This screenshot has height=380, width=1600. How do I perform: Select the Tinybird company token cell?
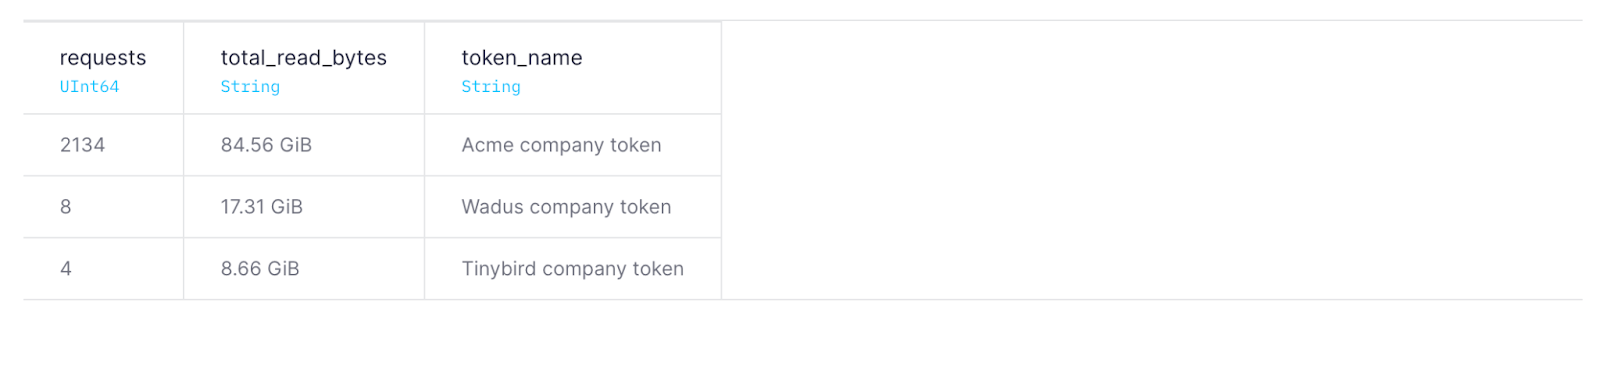573,269
